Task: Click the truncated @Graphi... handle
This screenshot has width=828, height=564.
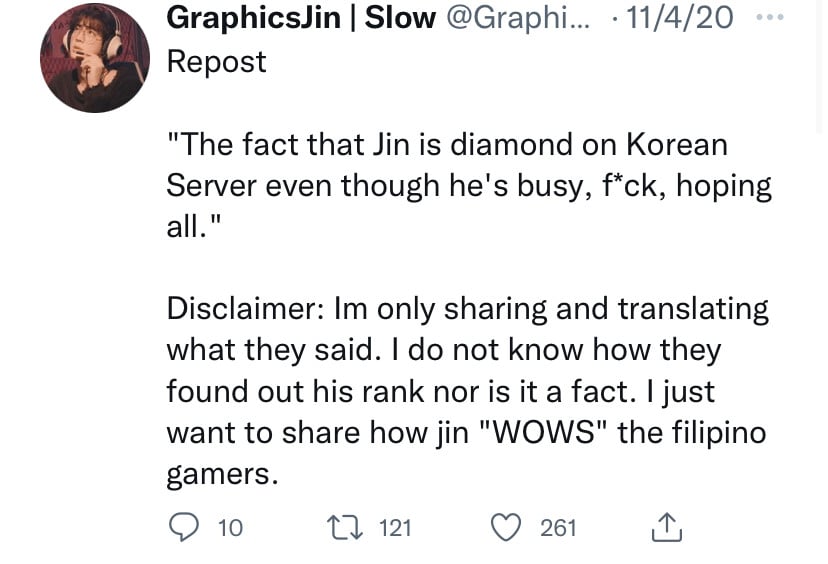Action: (518, 18)
